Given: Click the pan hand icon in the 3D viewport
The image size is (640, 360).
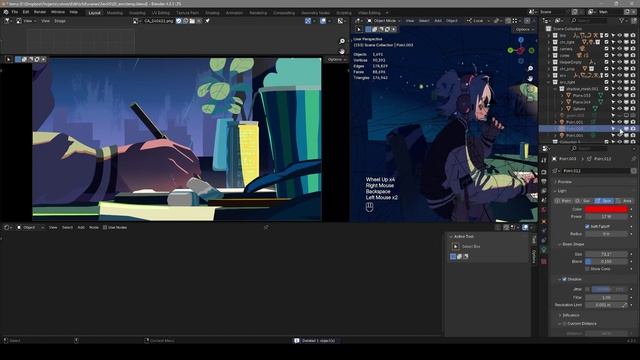Looking at the screenshot, I should tap(530, 78).
